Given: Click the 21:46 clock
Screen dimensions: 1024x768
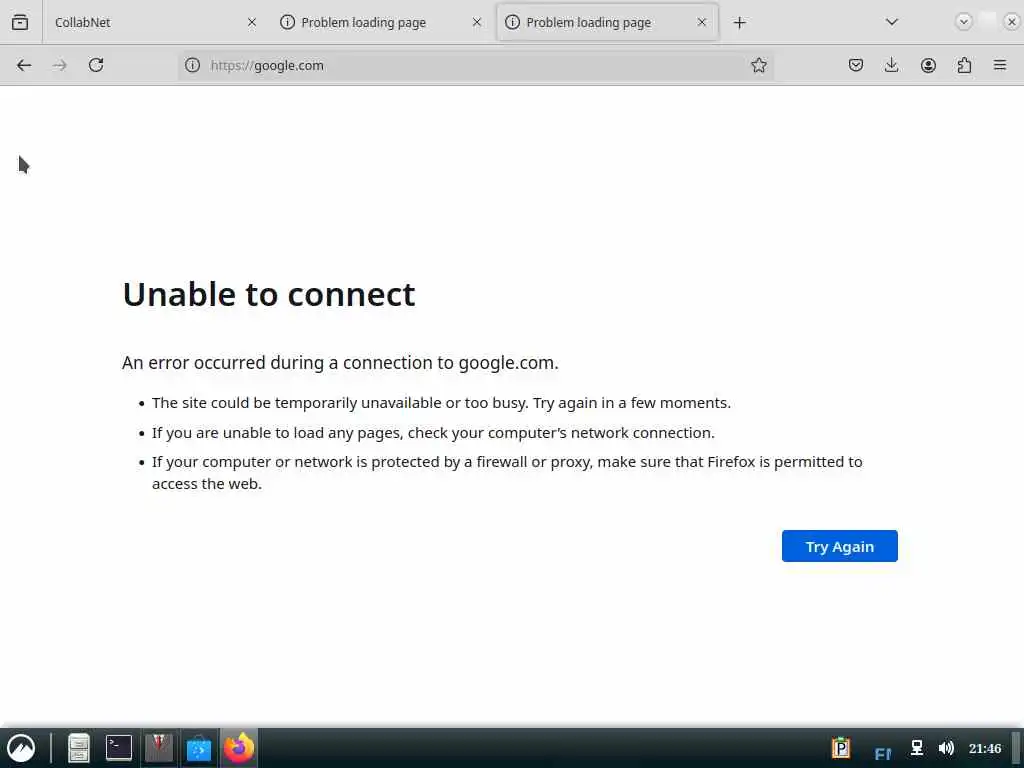Looking at the screenshot, I should (985, 748).
